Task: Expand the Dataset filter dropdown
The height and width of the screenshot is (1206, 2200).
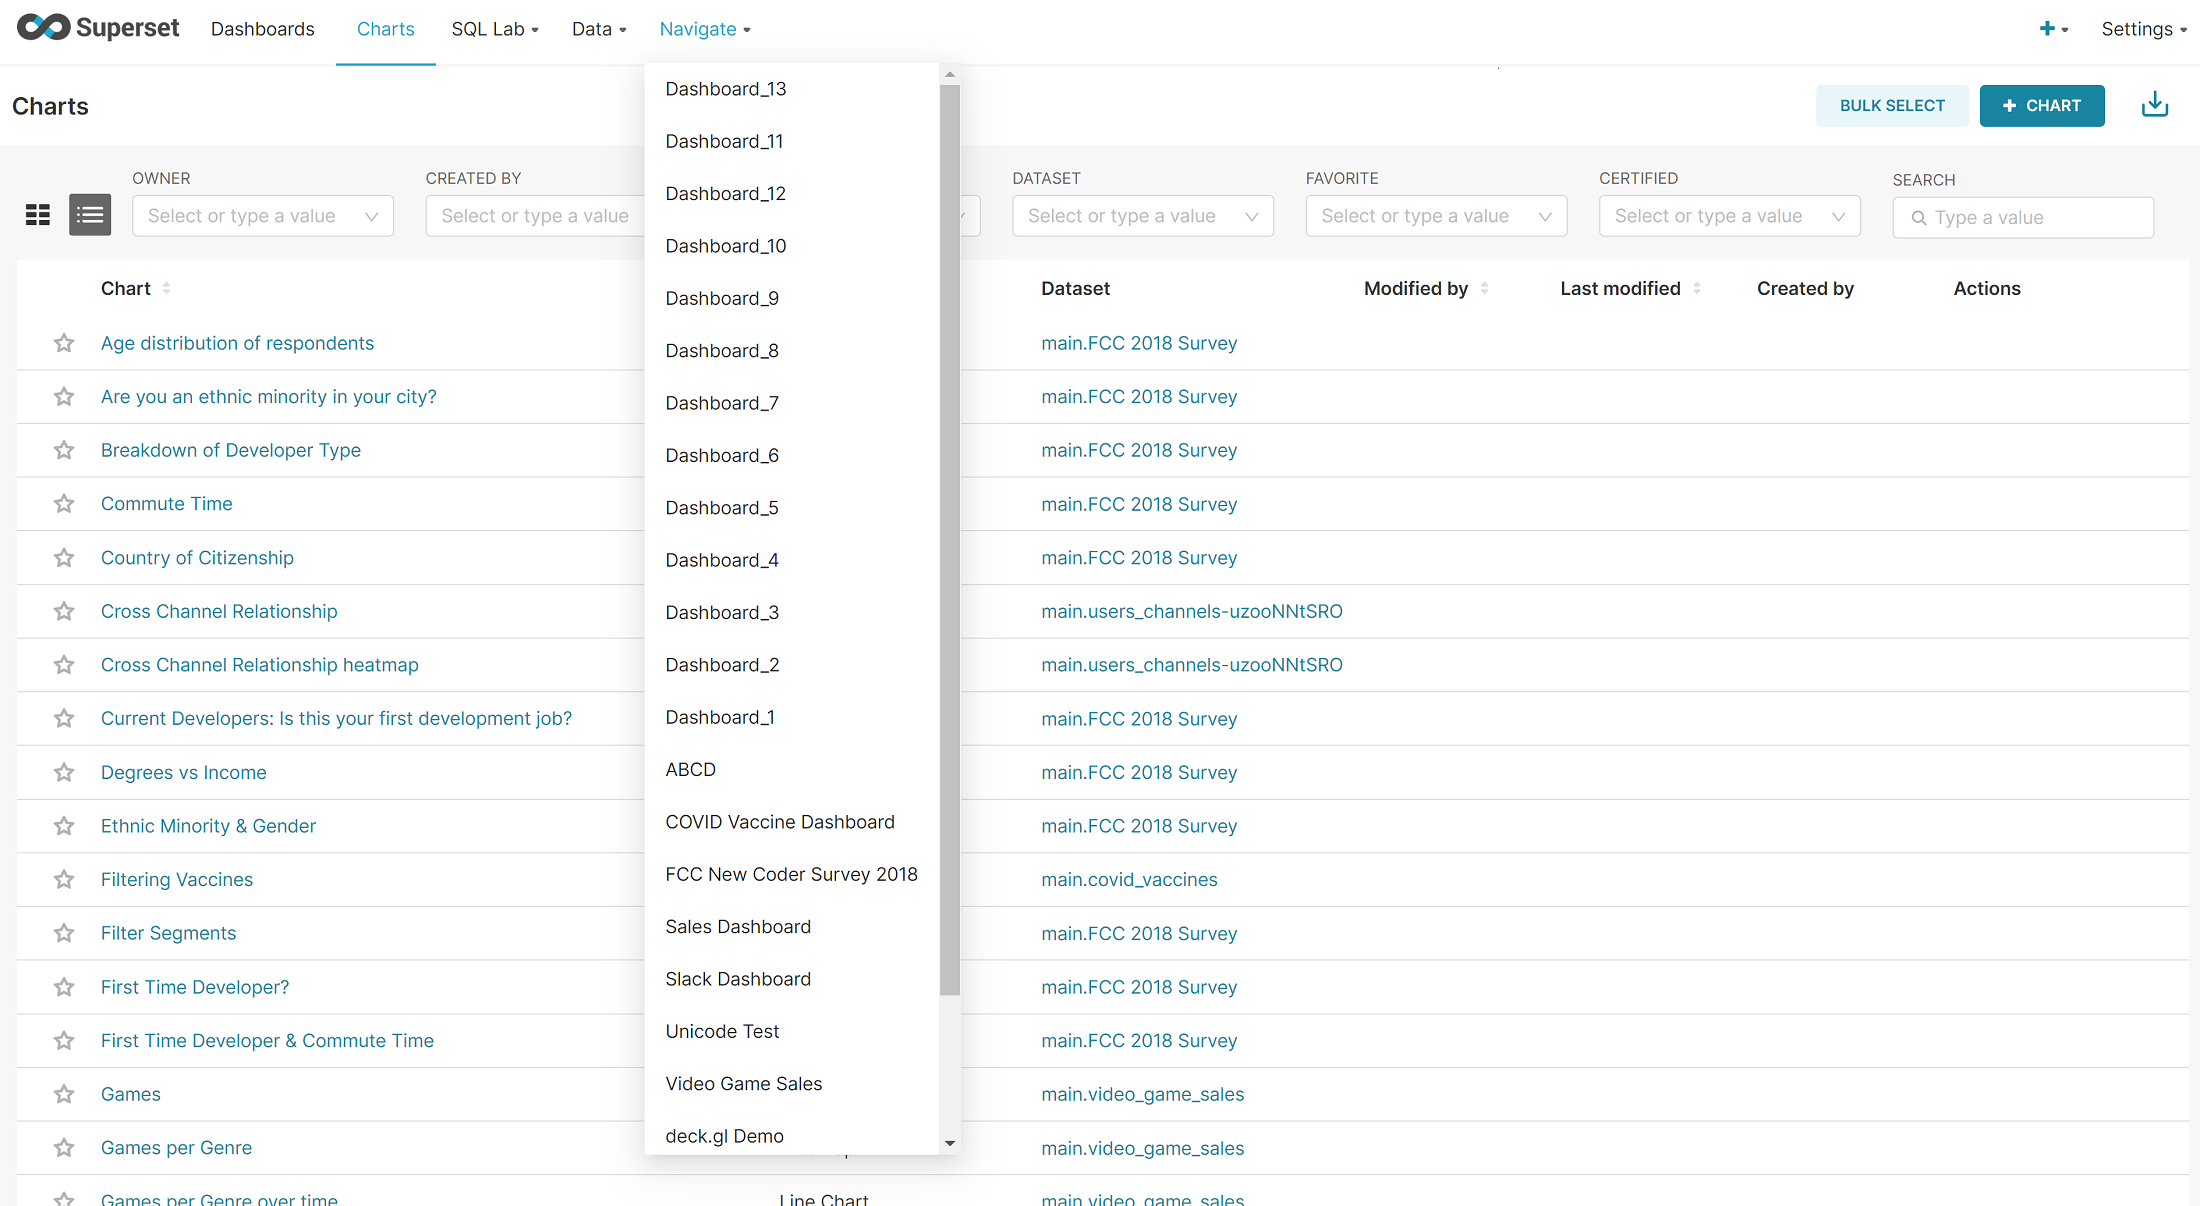Action: 1142,216
